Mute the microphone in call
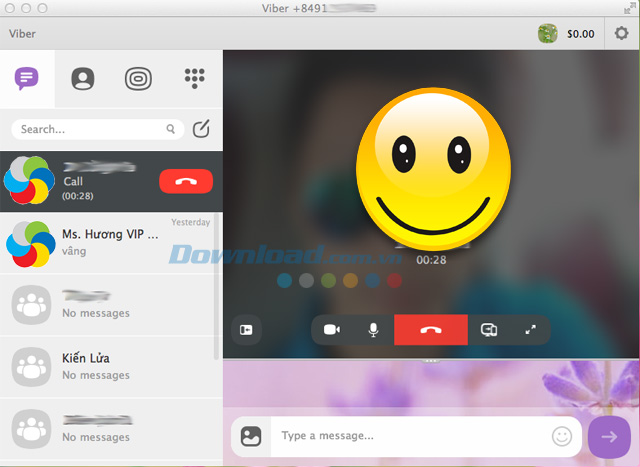The width and height of the screenshot is (640, 467). click(373, 329)
